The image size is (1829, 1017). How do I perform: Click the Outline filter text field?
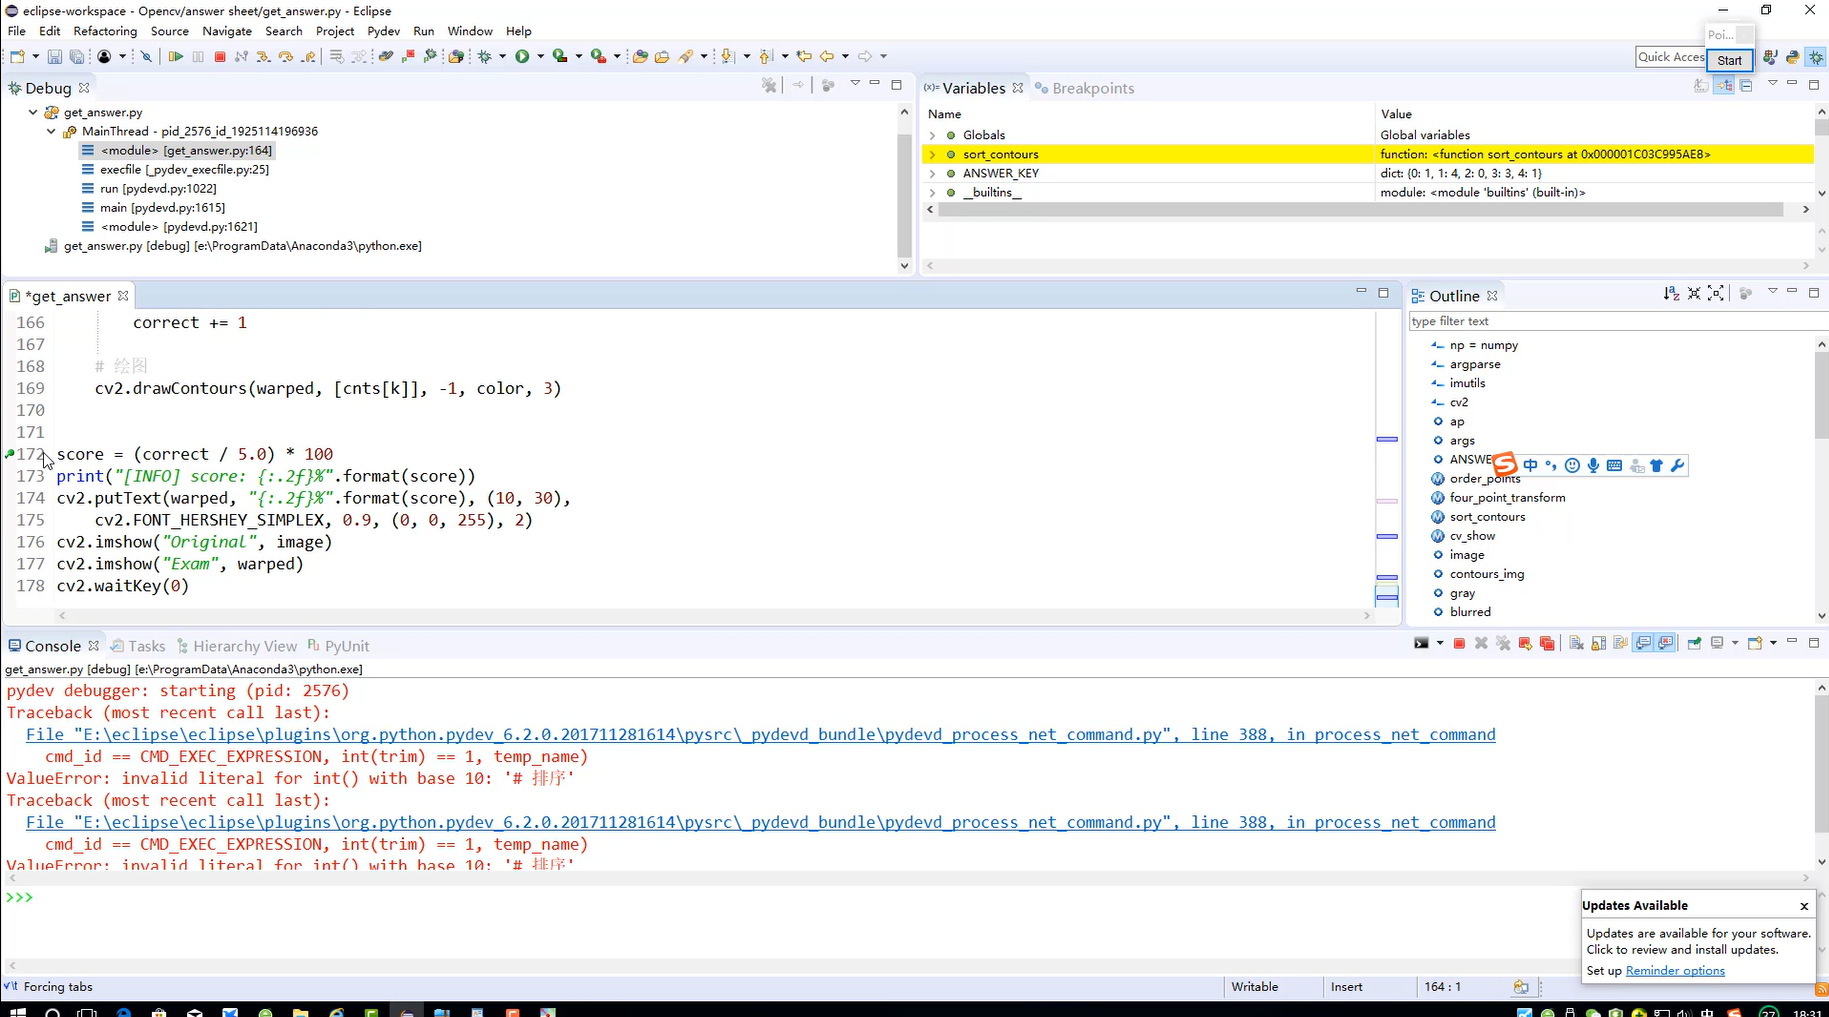[x=1617, y=321]
